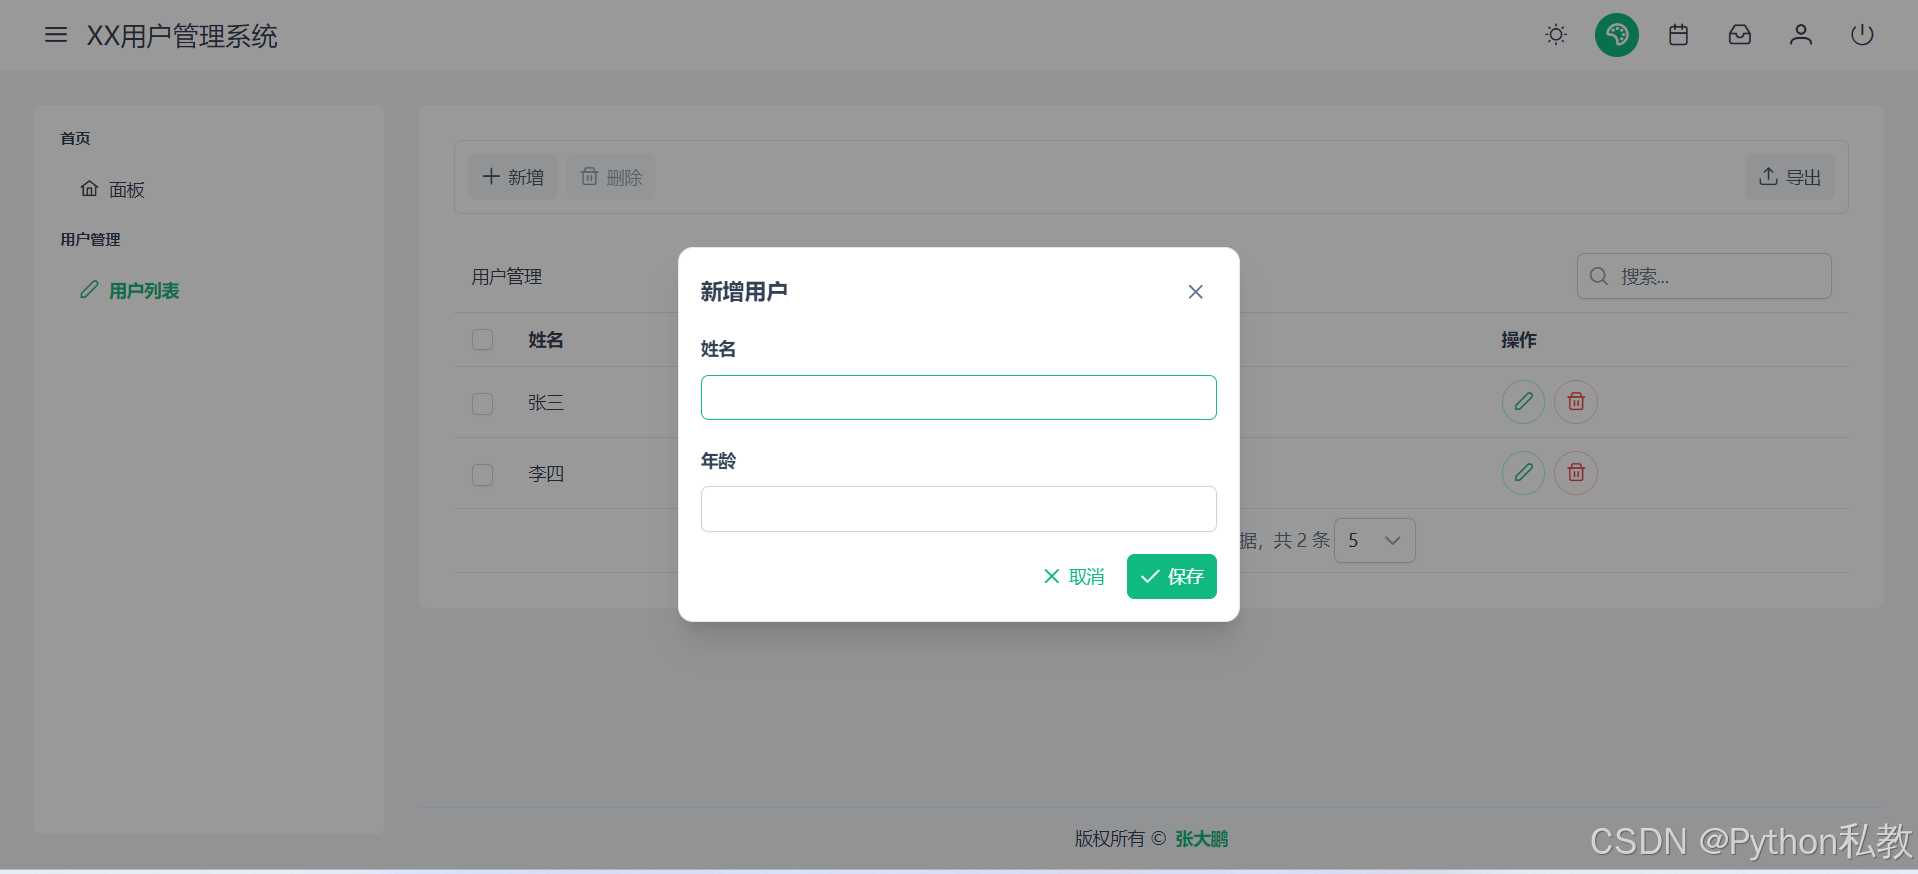Click 取消 to cancel the dialog
The image size is (1918, 874).
pos(1074,577)
